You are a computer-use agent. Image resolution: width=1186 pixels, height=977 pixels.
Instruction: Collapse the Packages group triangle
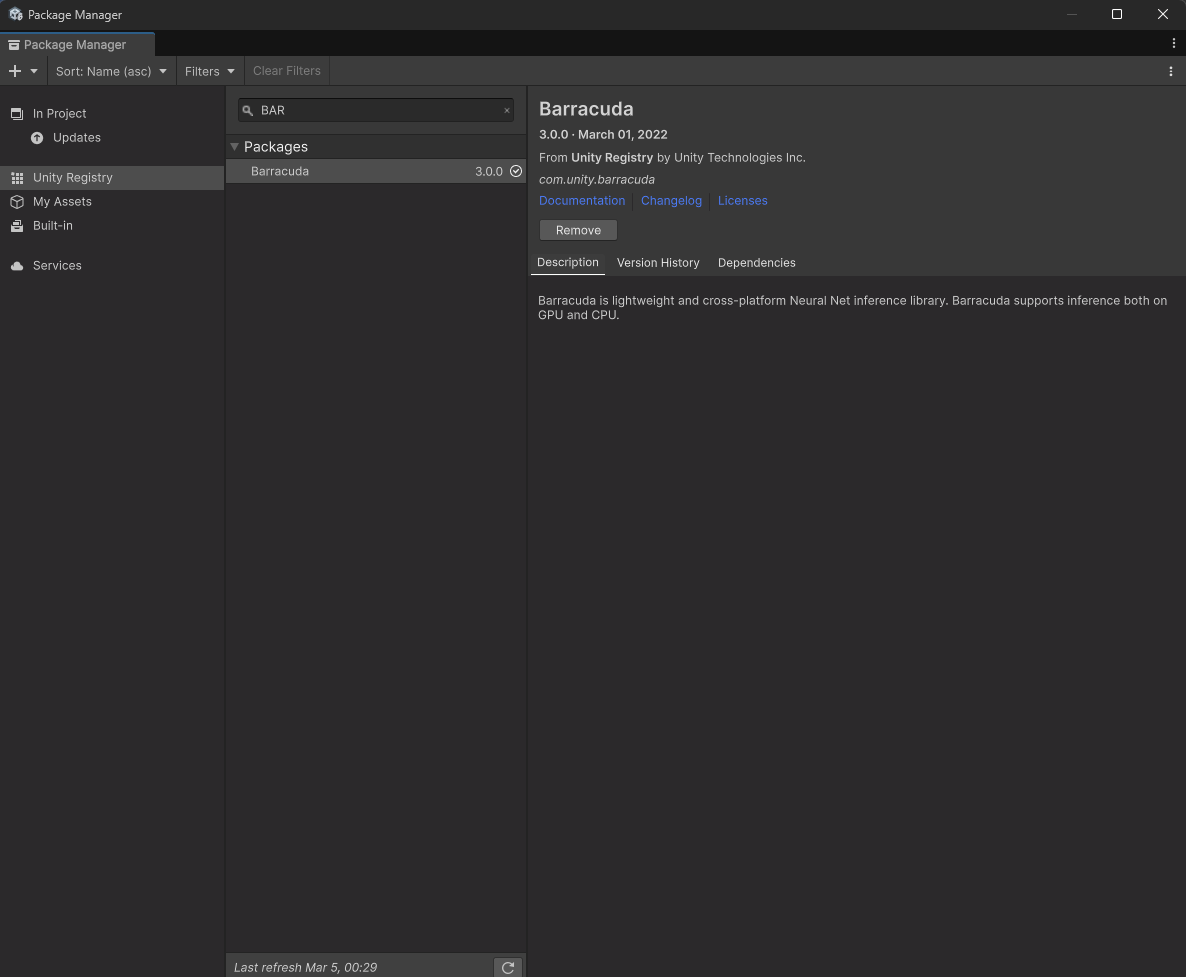pyautogui.click(x=234, y=147)
